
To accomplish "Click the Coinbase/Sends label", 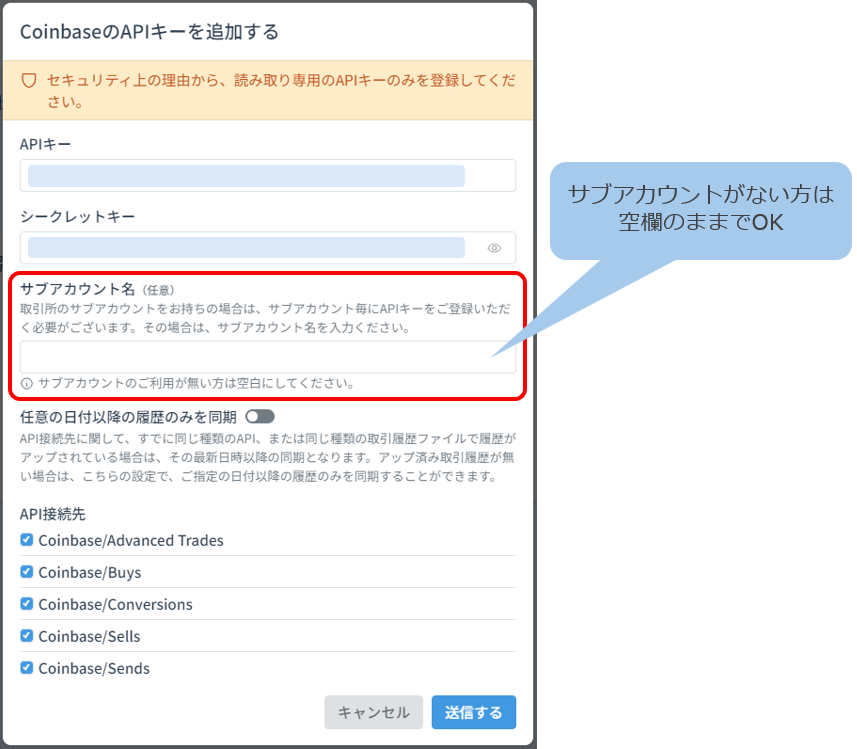I will coord(94,668).
